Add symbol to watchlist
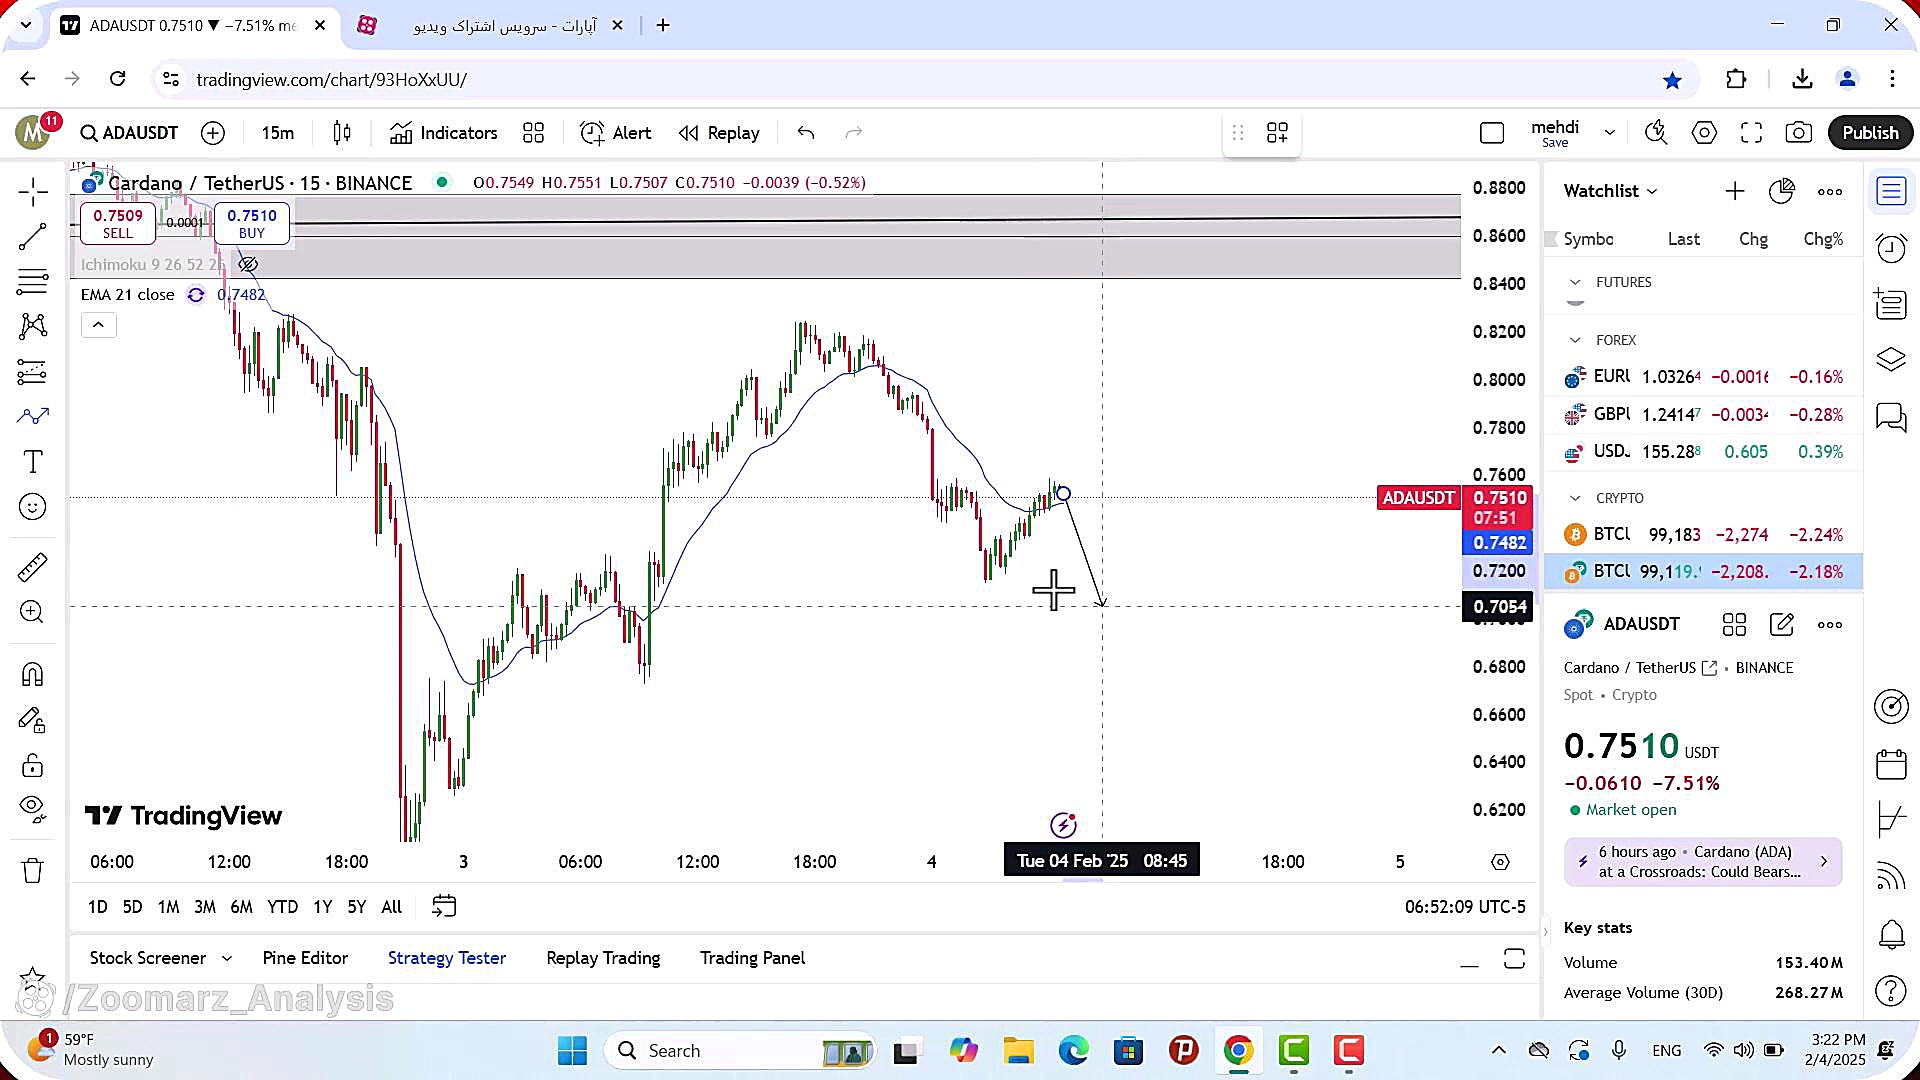The width and height of the screenshot is (1920, 1080). coord(1735,191)
